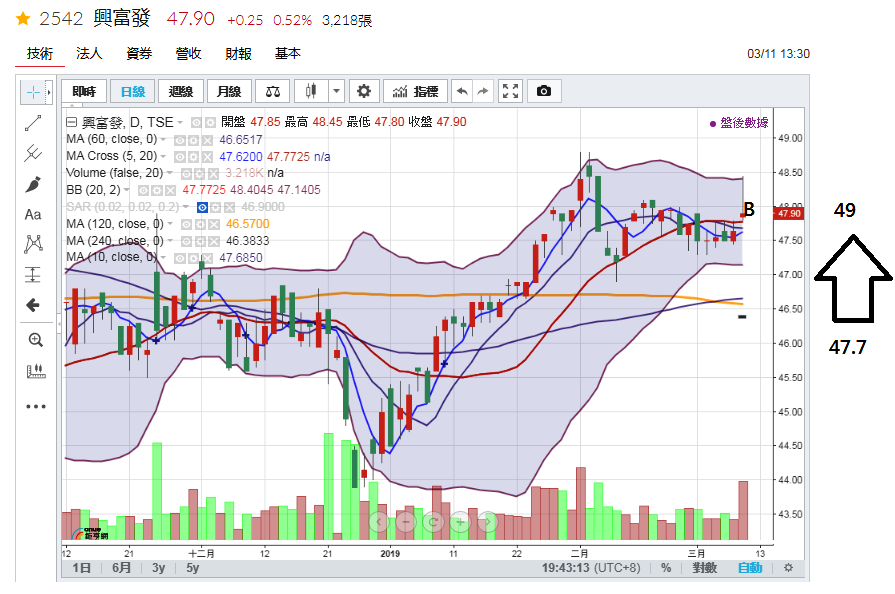This screenshot has width=895, height=594.
Task: Choose the text annotation tool
Action: [34, 214]
